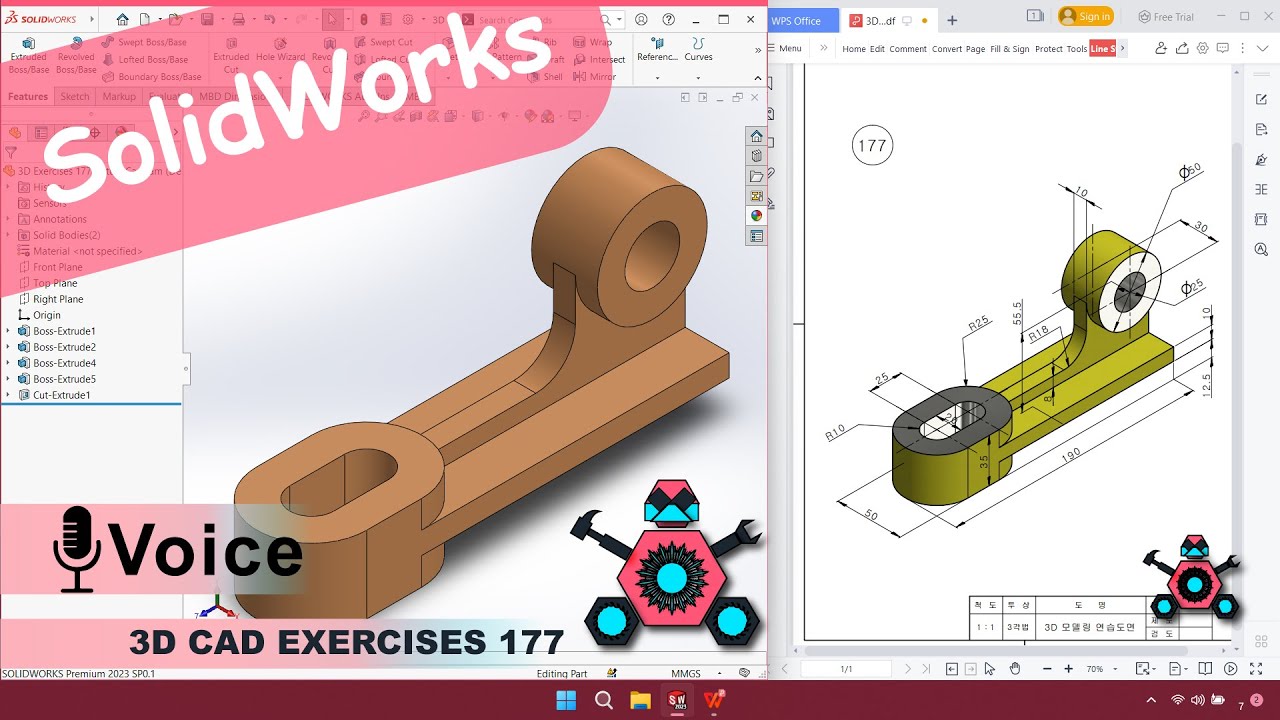The image size is (1280, 720).
Task: Select the Right Plane tree item
Action: click(x=50, y=299)
